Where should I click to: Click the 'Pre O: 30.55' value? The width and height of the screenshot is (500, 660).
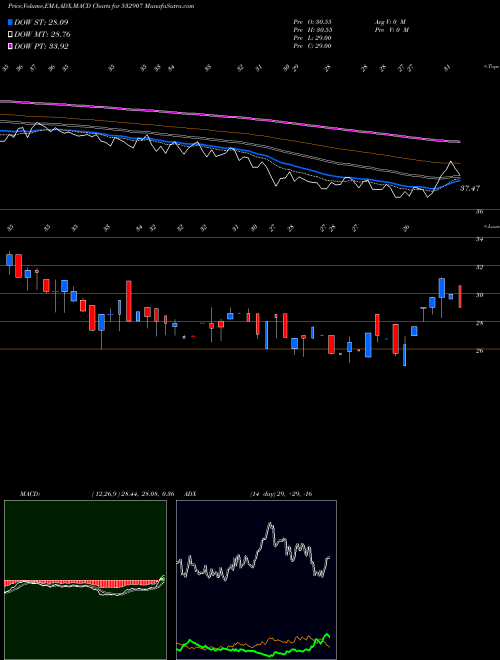313,22
